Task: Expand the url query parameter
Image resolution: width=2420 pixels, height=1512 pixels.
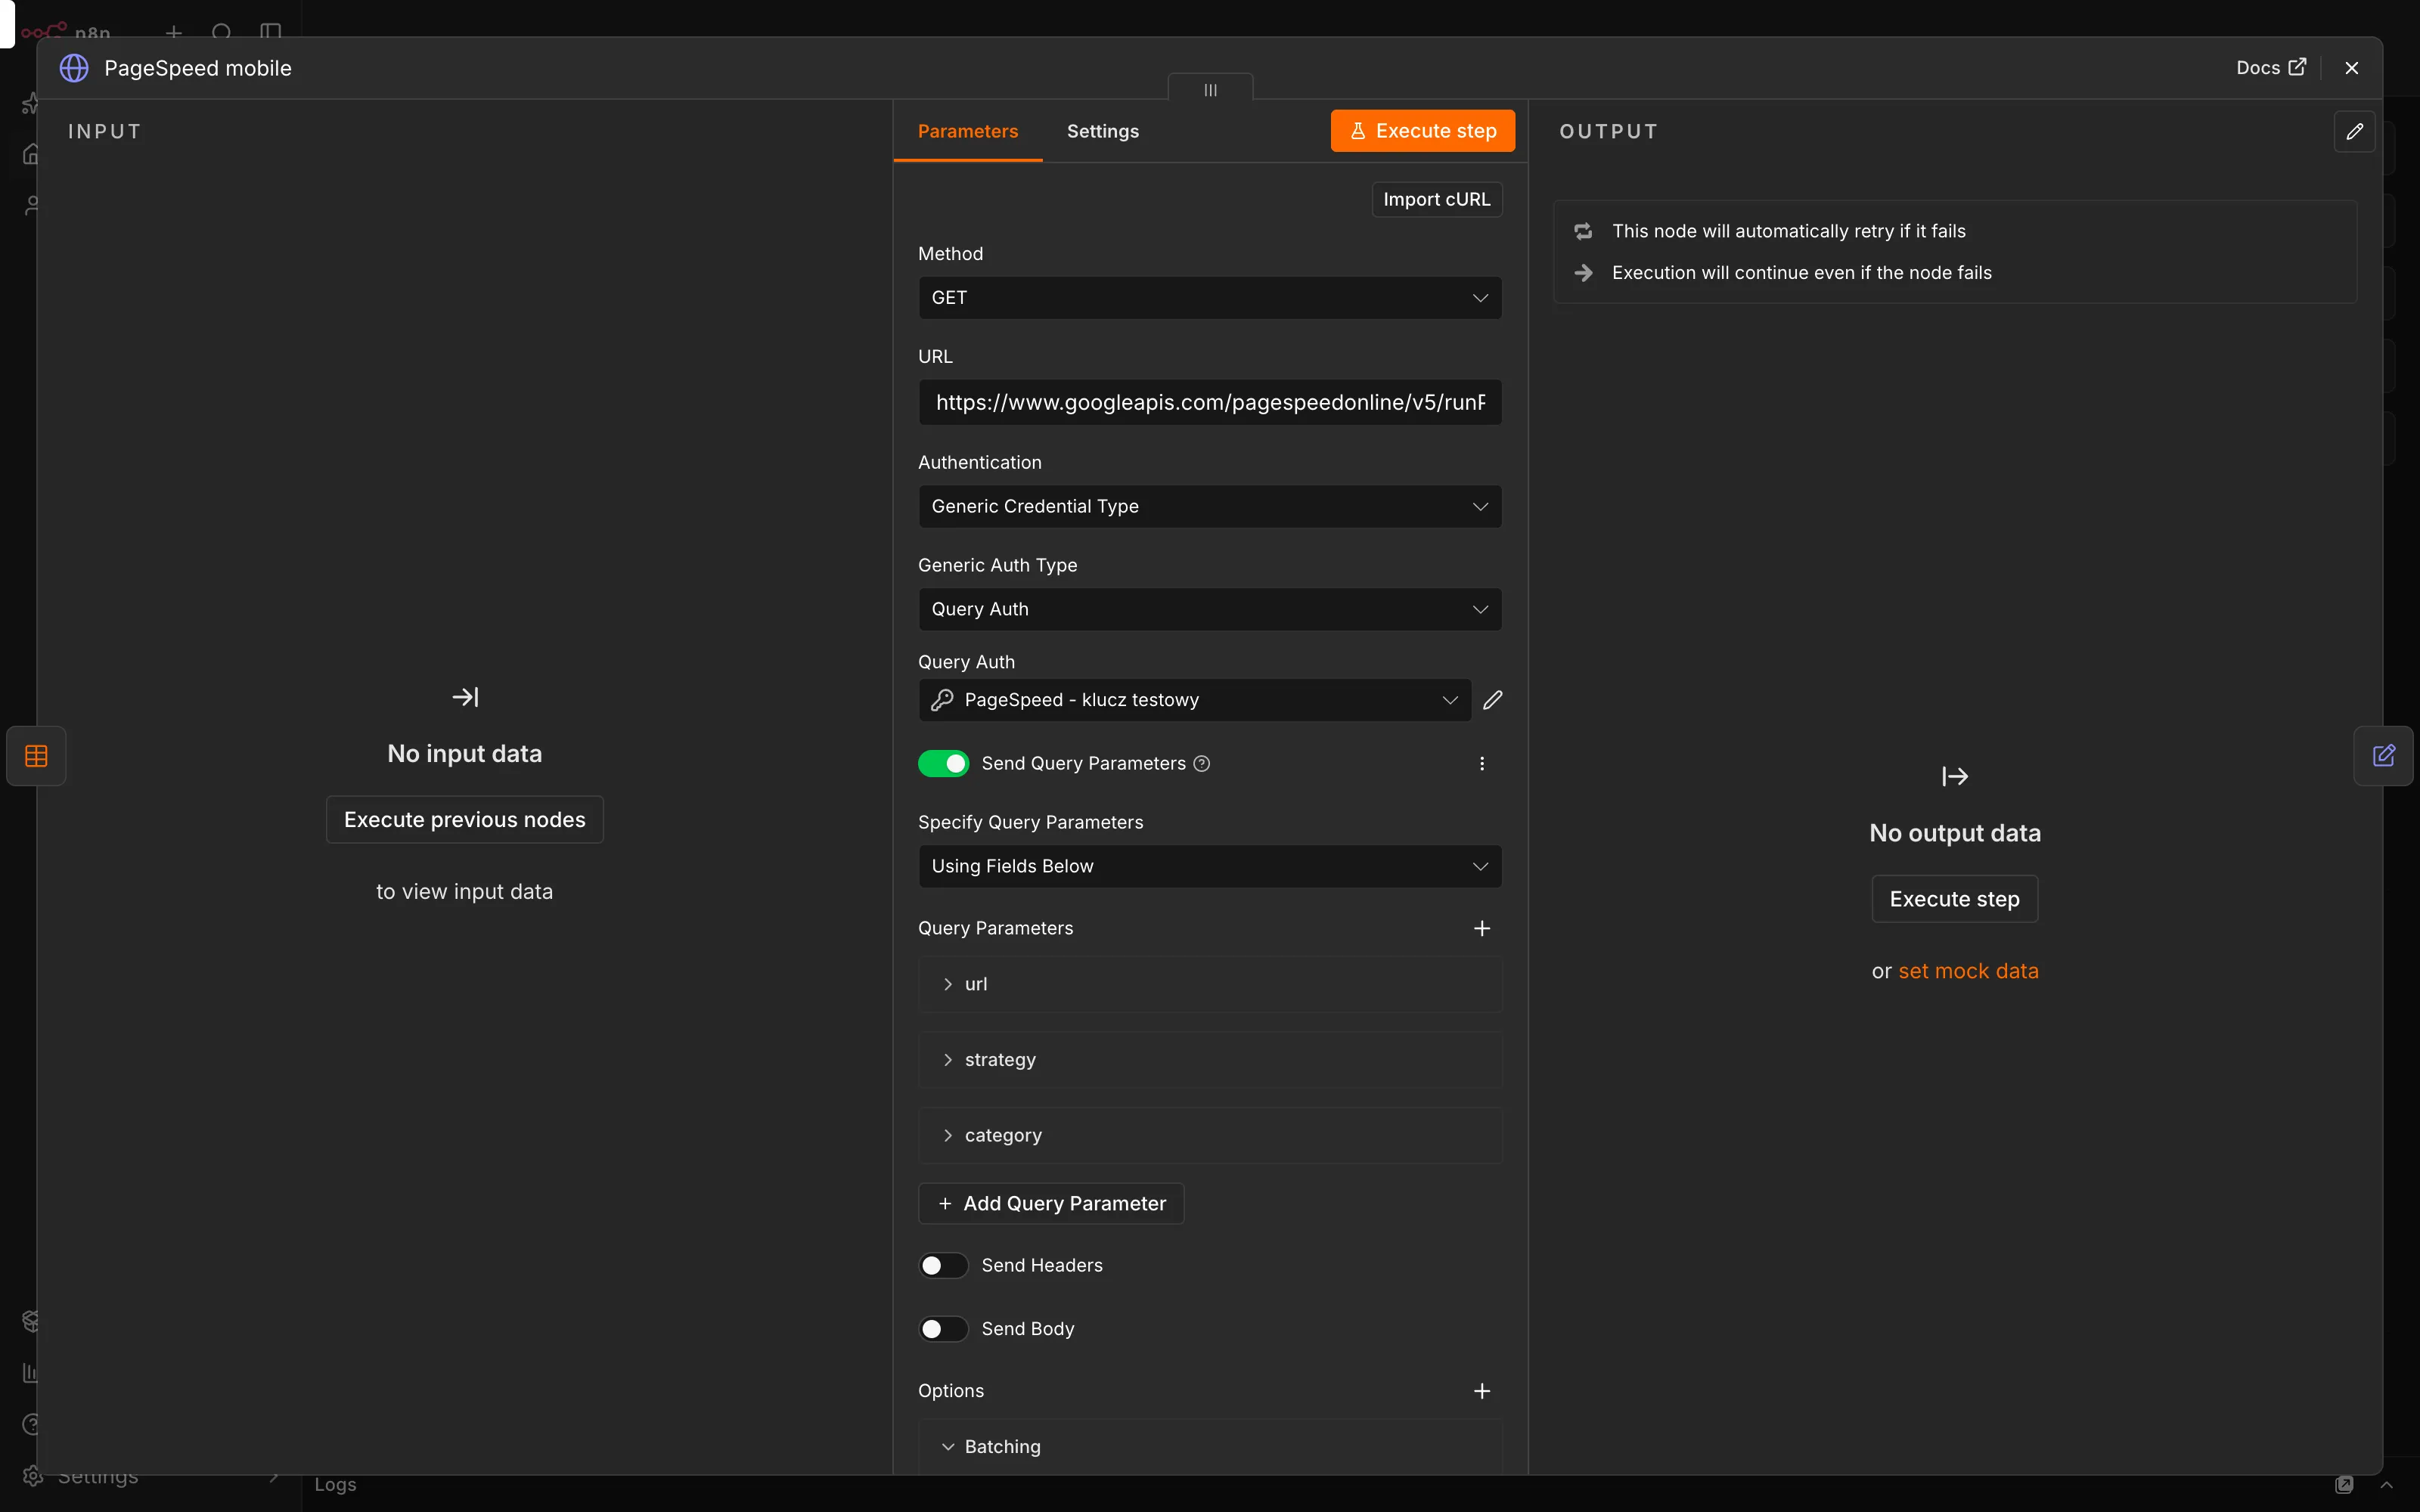Action: point(1210,984)
